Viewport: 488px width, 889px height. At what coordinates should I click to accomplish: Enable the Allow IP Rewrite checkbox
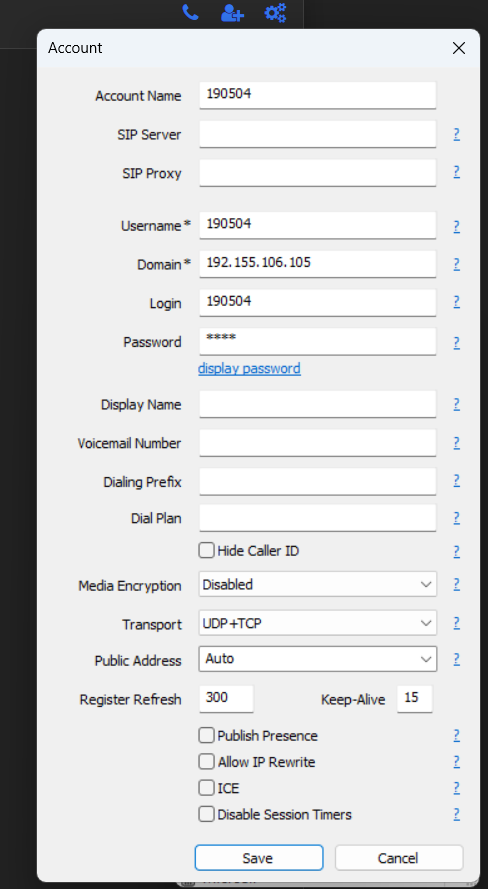pos(206,761)
